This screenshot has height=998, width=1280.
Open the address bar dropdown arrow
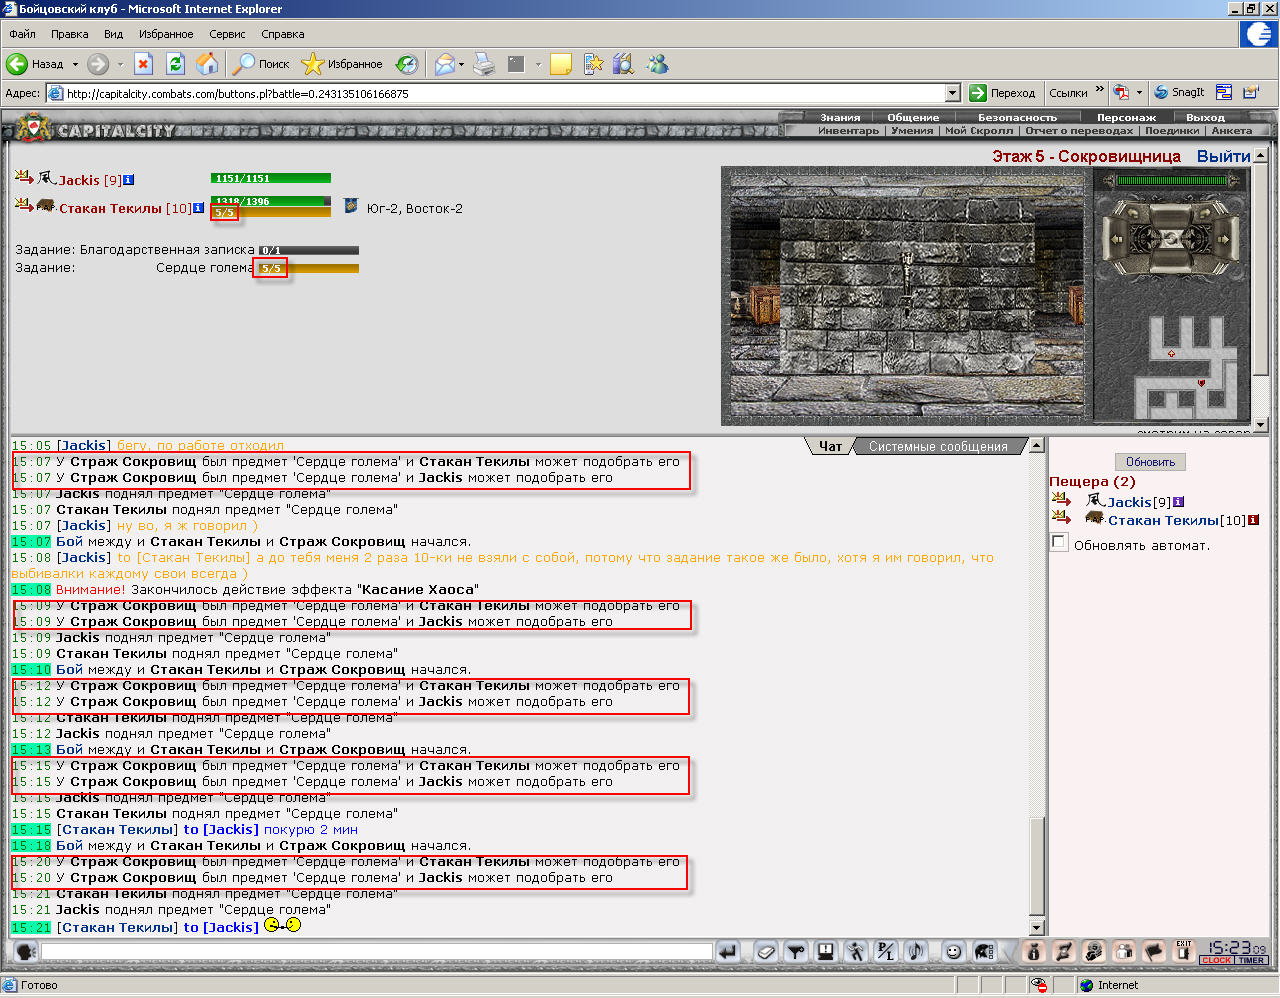(x=951, y=93)
